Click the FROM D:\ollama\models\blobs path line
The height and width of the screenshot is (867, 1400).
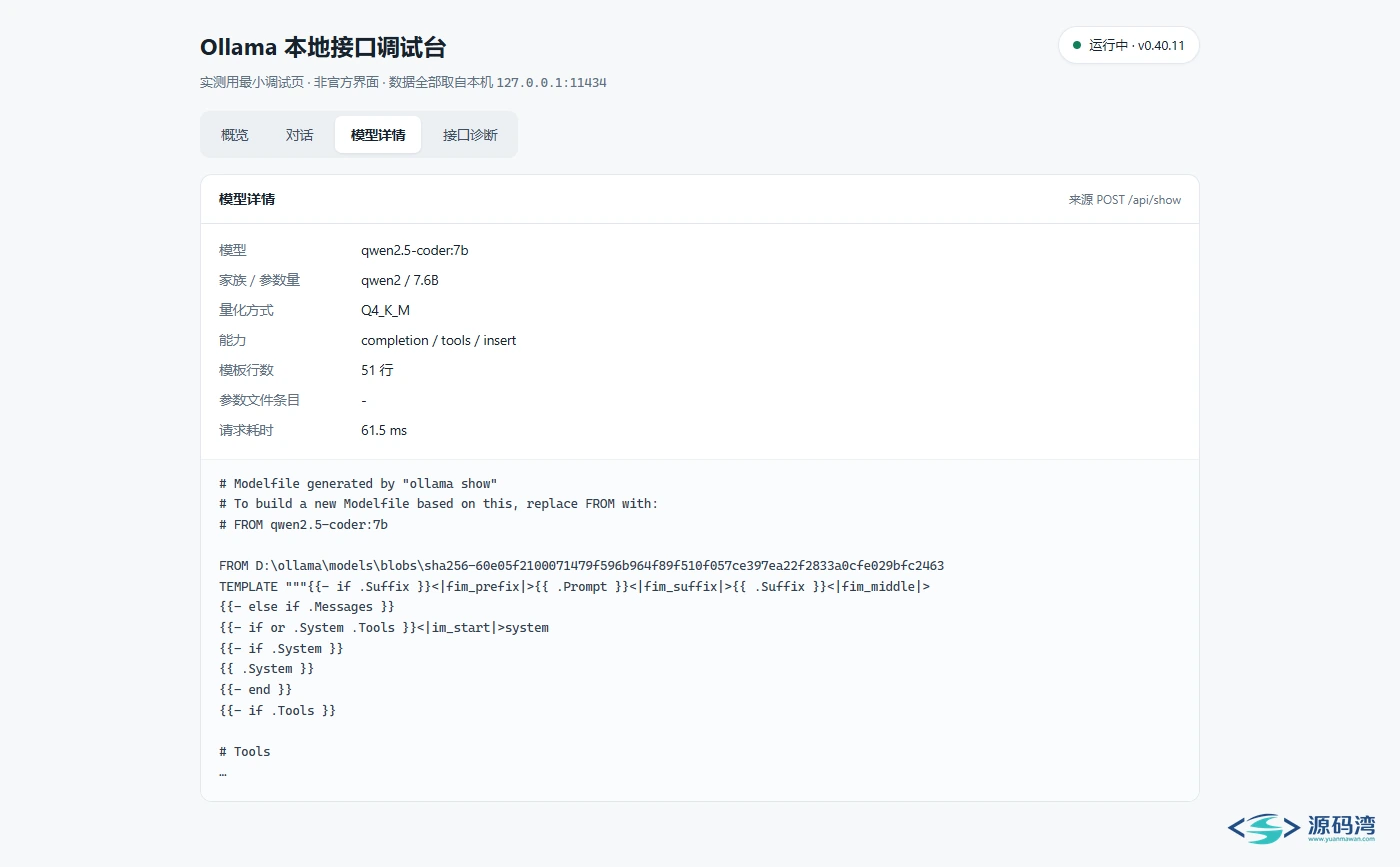pos(581,566)
